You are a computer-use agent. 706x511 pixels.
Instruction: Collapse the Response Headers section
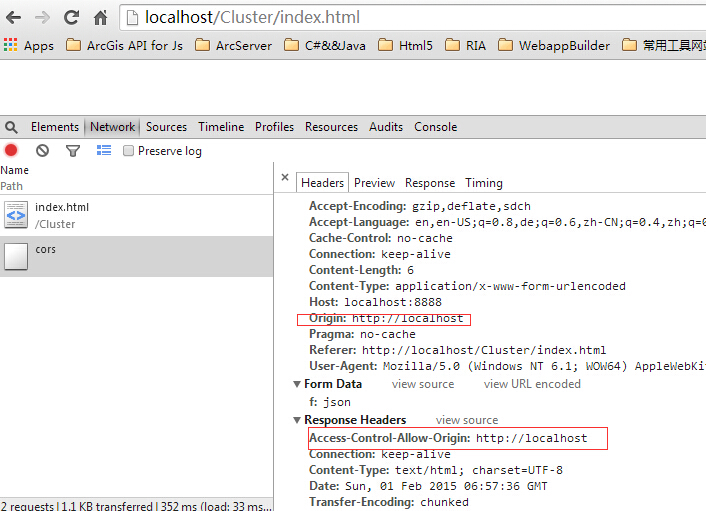(x=297, y=420)
